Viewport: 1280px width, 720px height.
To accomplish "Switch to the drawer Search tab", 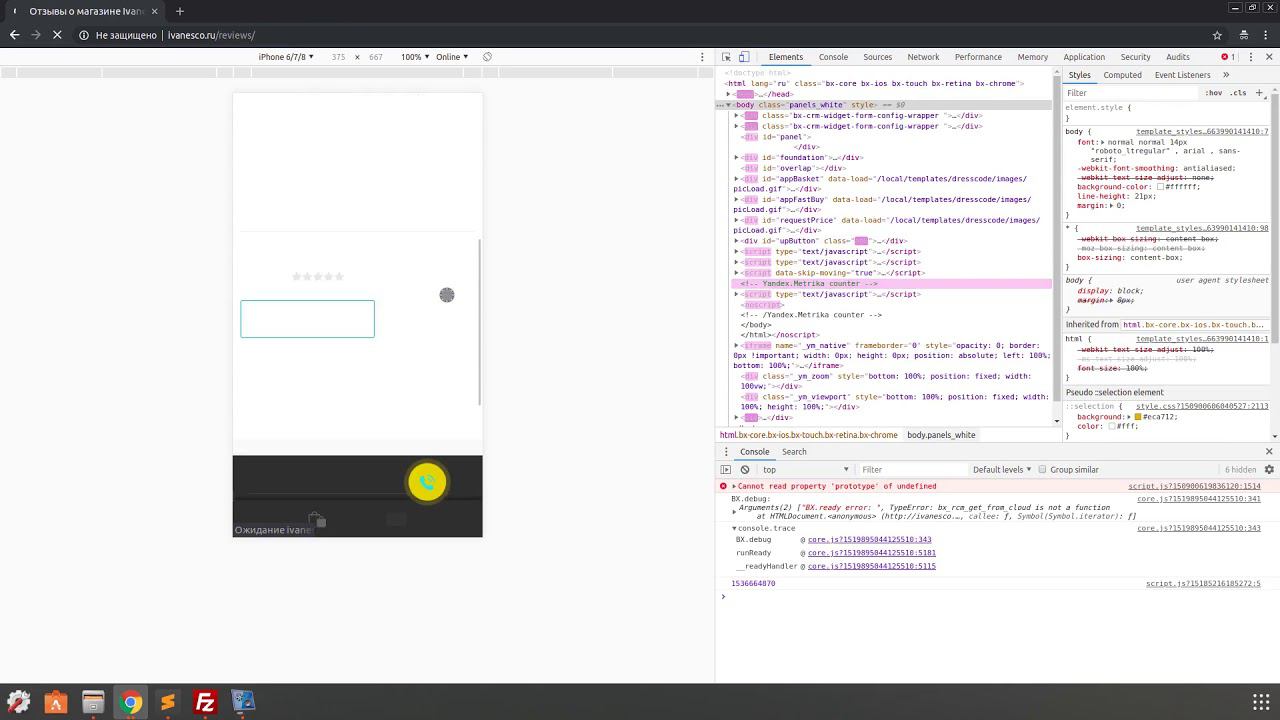I will click(794, 452).
